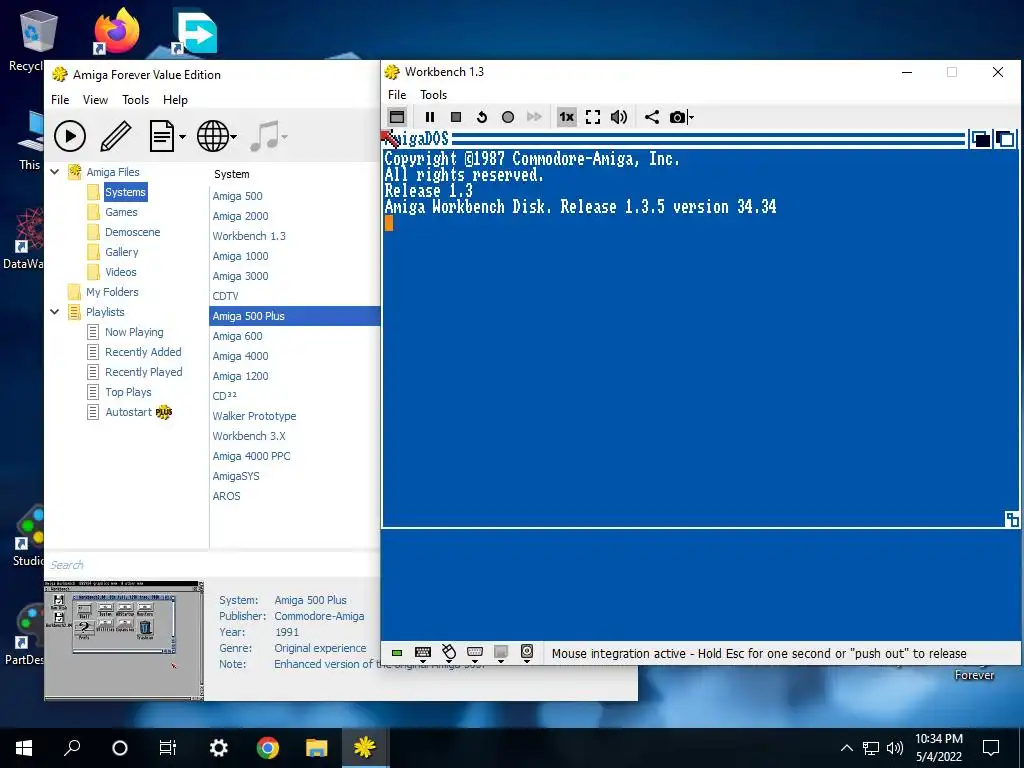Open the hard disk status bar icon
The width and height of the screenshot is (1024, 768).
pyautogui.click(x=527, y=652)
